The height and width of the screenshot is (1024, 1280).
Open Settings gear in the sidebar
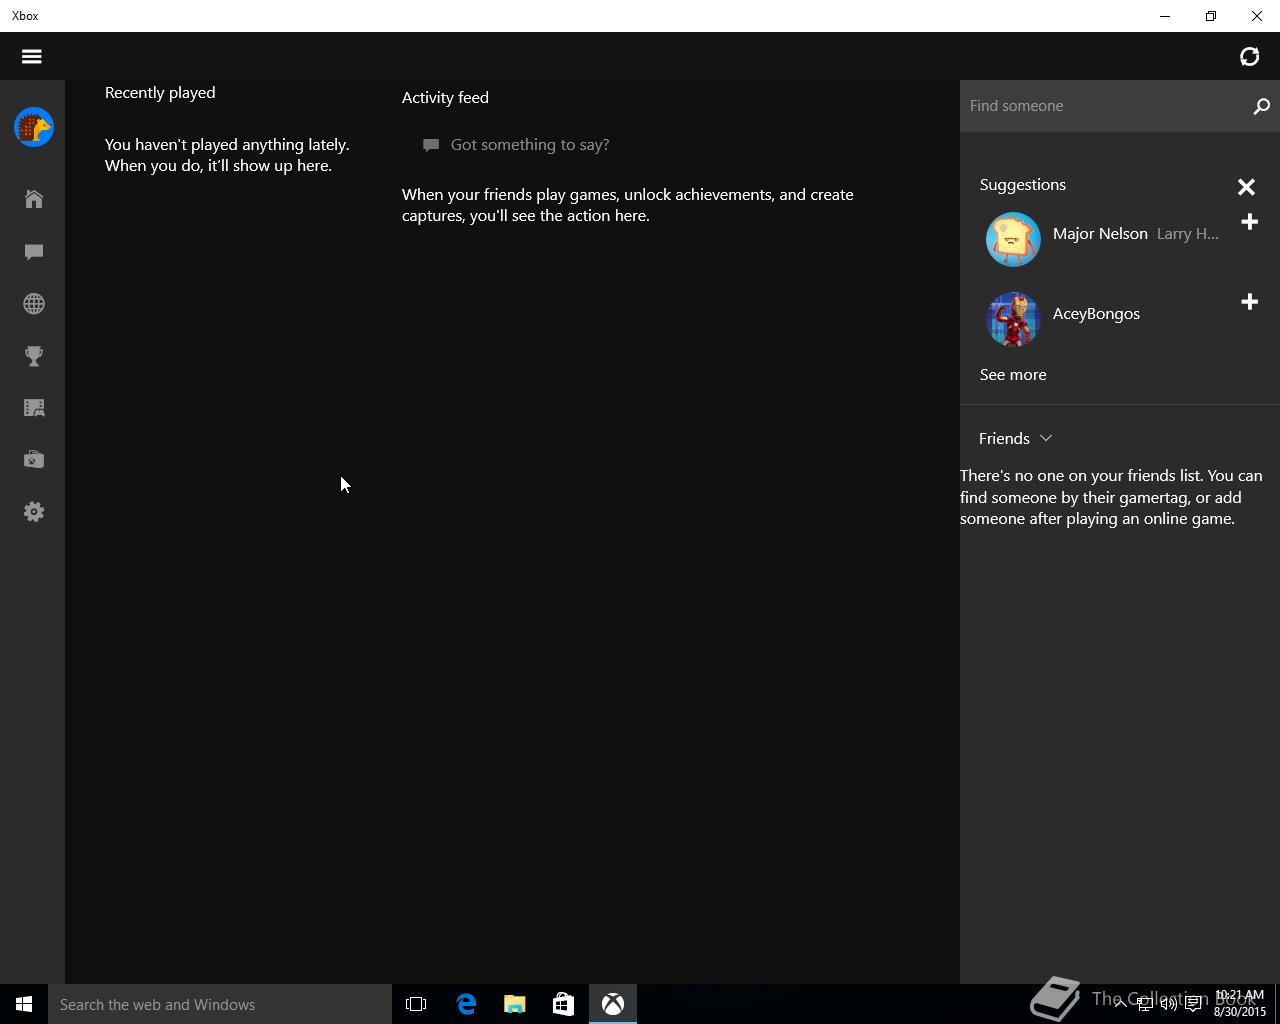34,512
